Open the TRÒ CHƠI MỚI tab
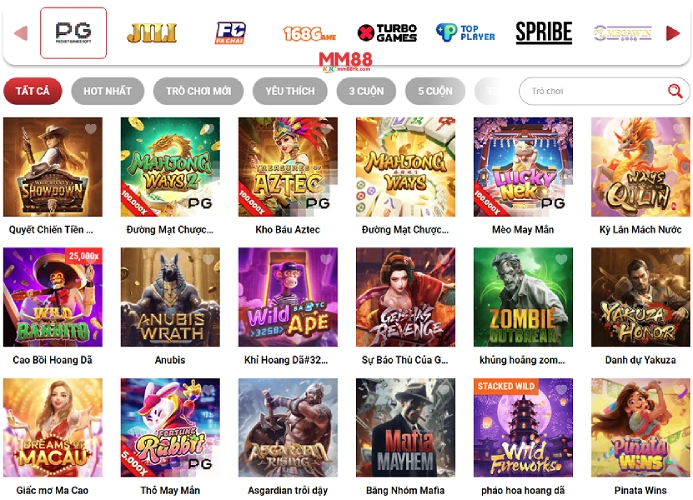Screen dimensions: 693x500 click(x=198, y=91)
